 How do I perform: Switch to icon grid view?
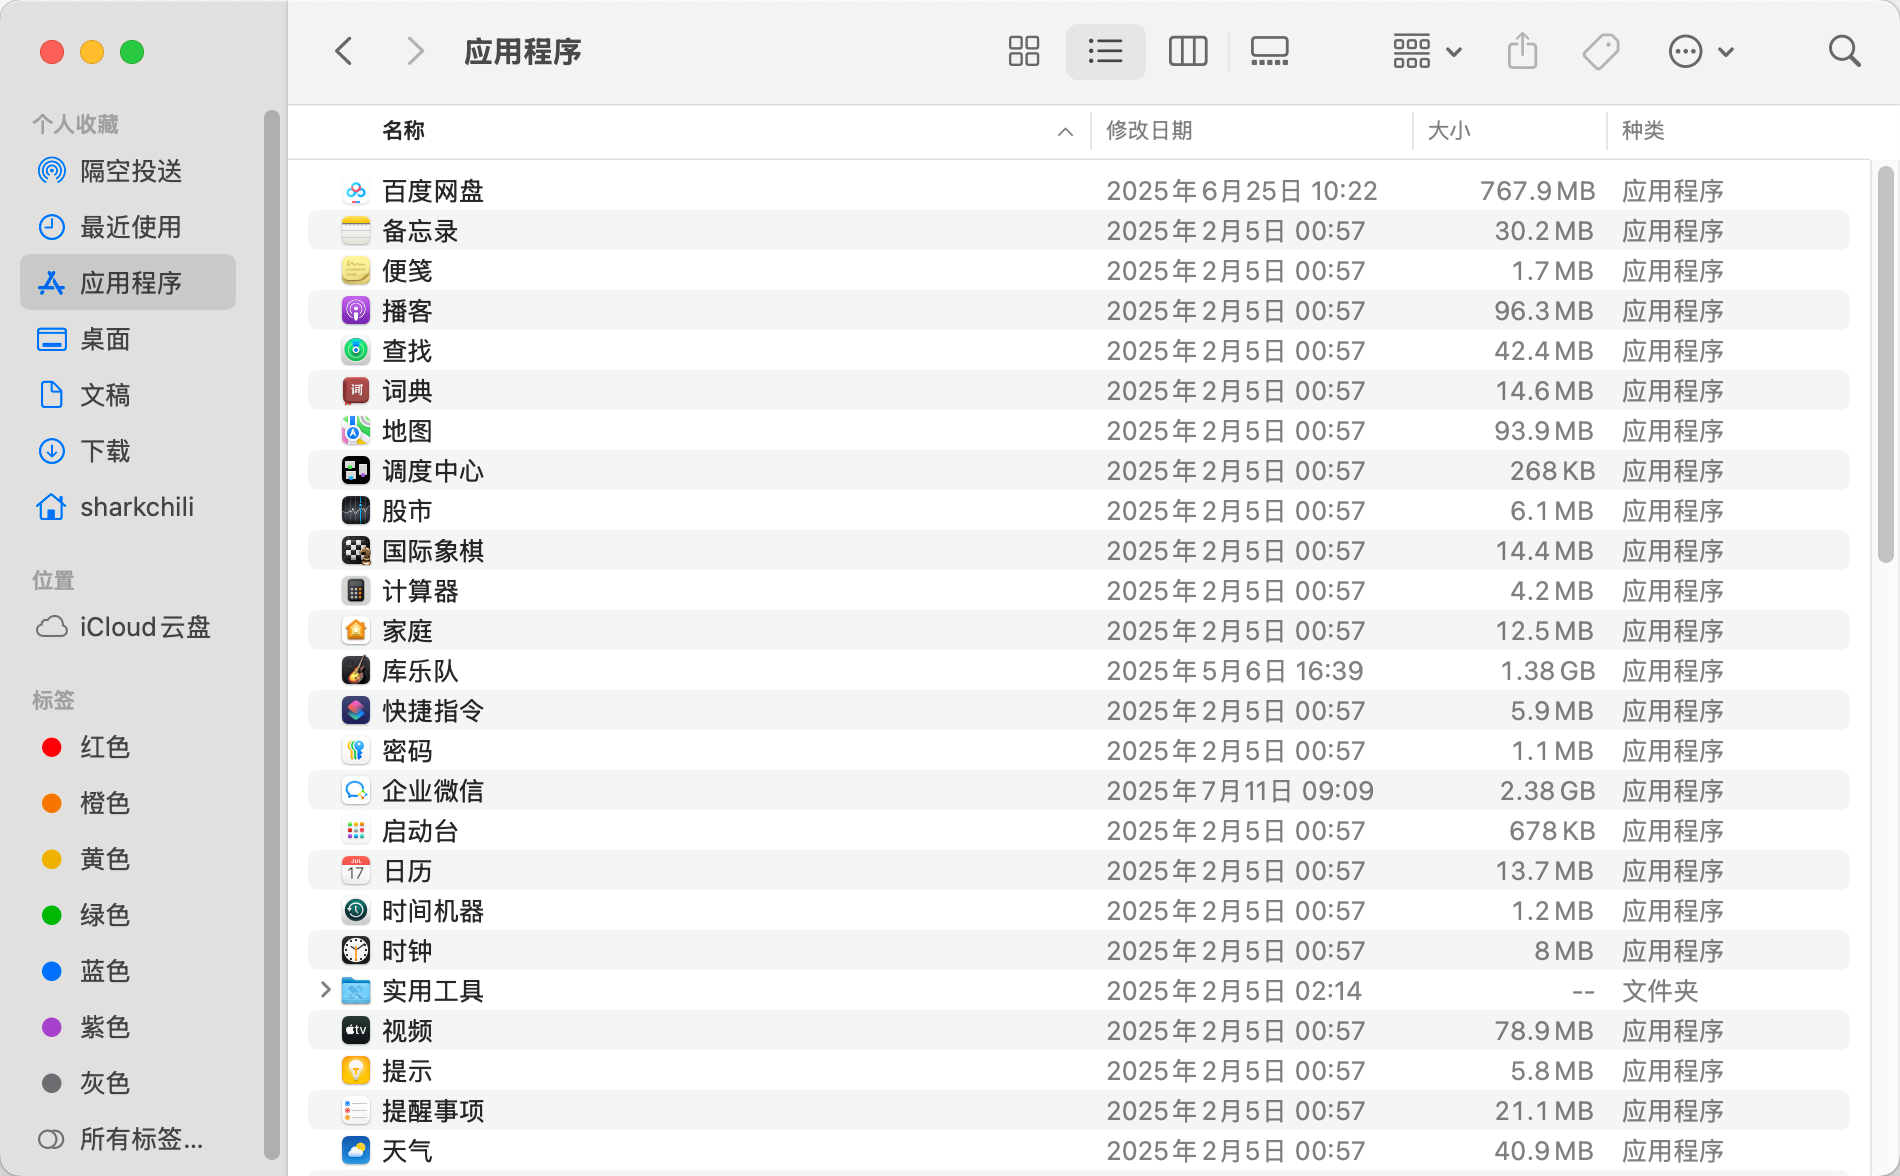click(1023, 51)
